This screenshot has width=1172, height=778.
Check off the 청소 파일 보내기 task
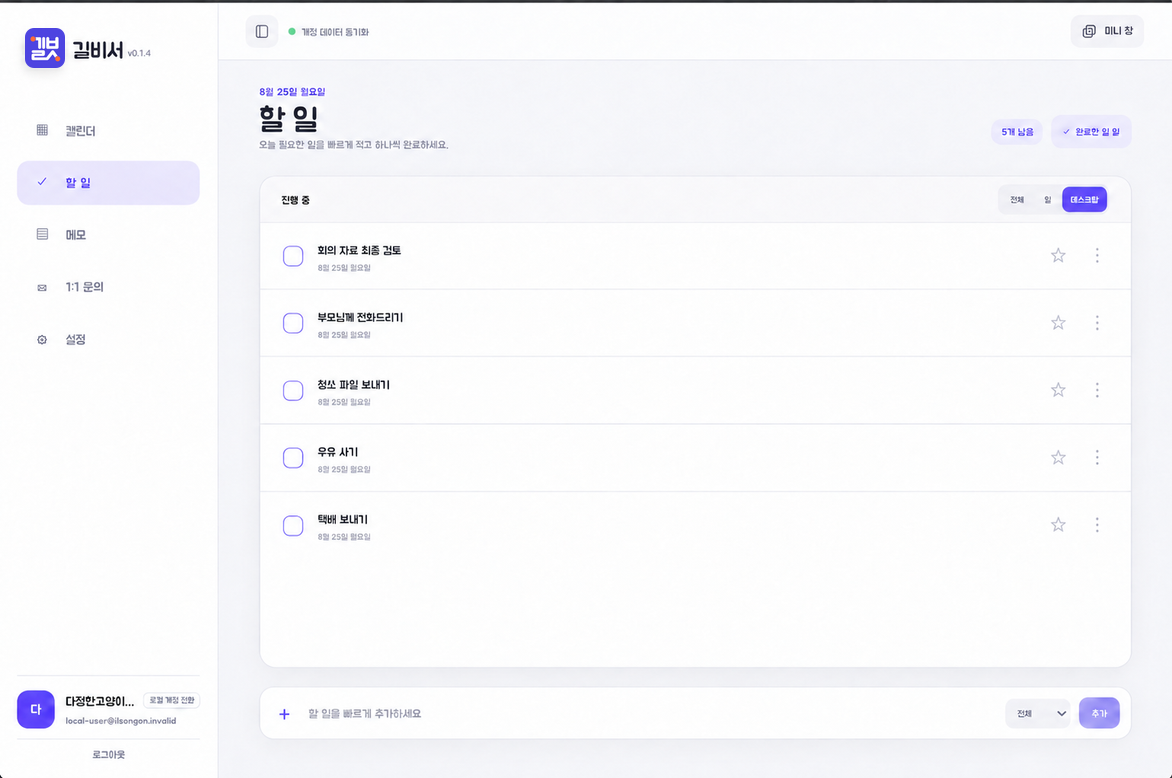[293, 391]
